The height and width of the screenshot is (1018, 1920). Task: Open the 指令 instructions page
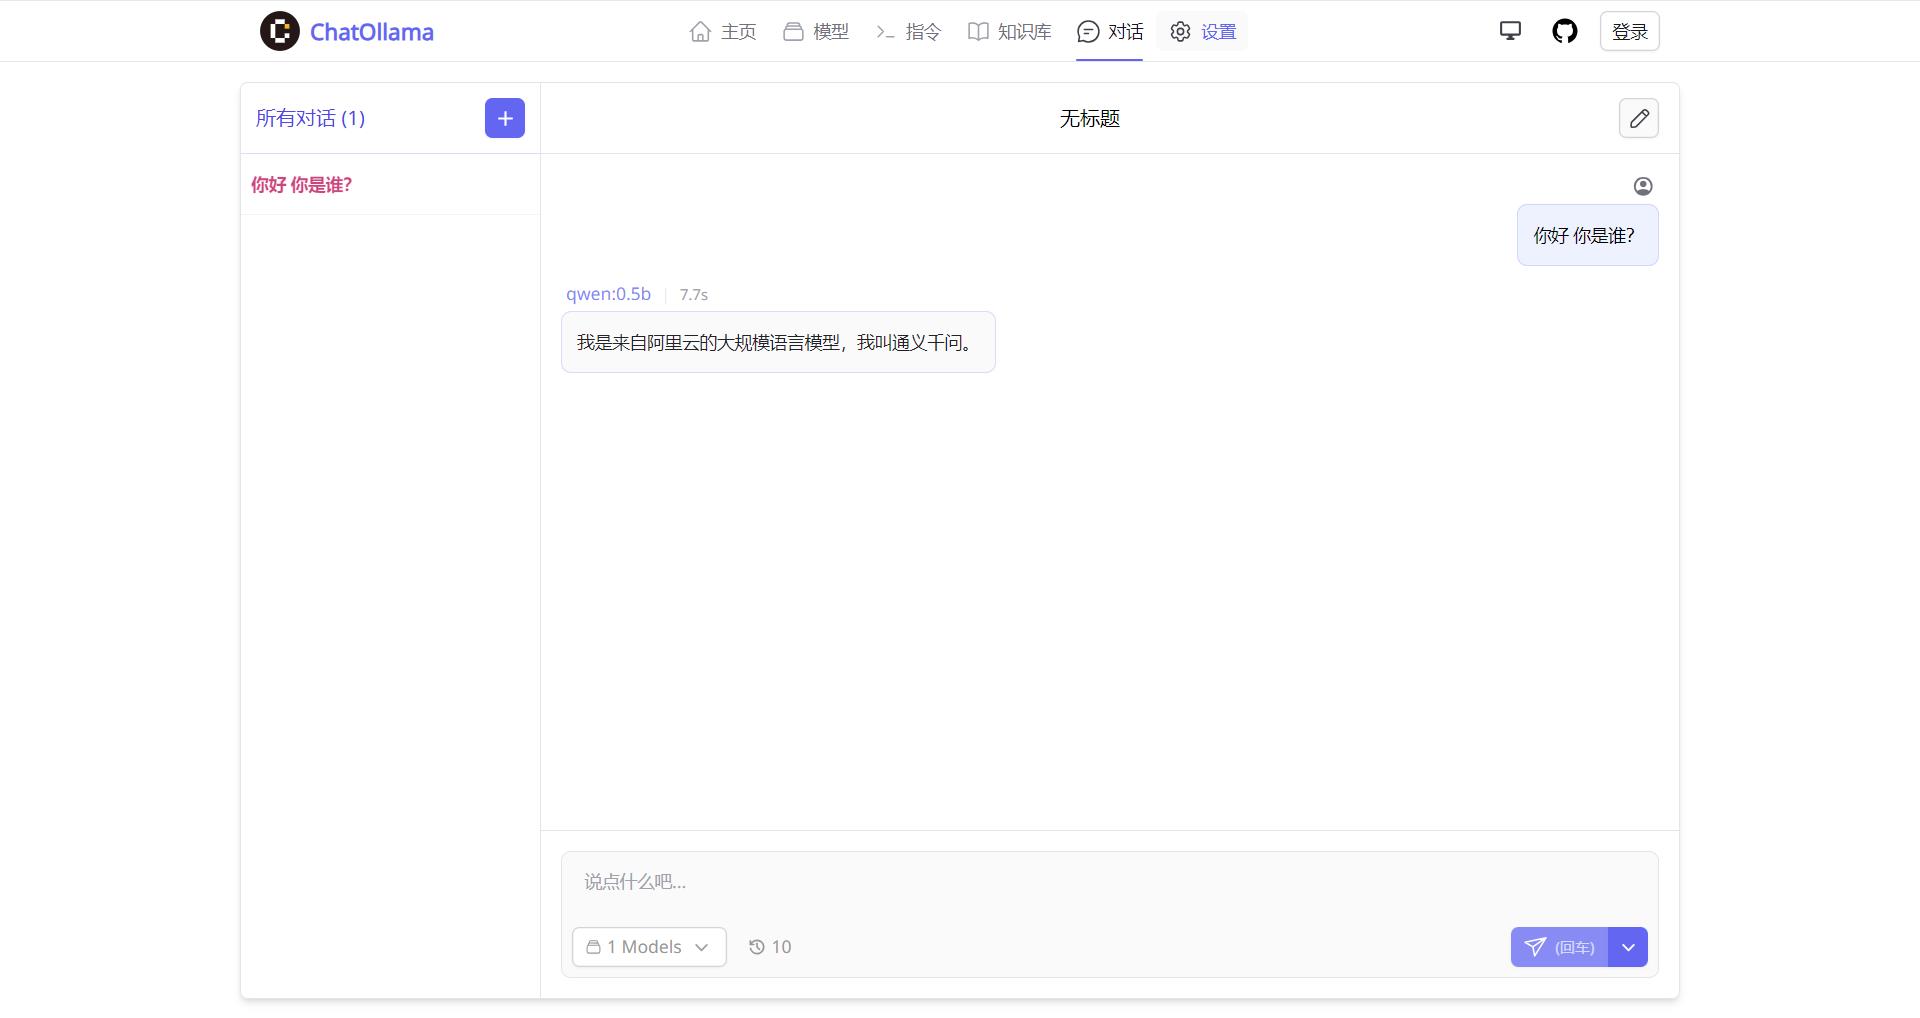coord(908,32)
